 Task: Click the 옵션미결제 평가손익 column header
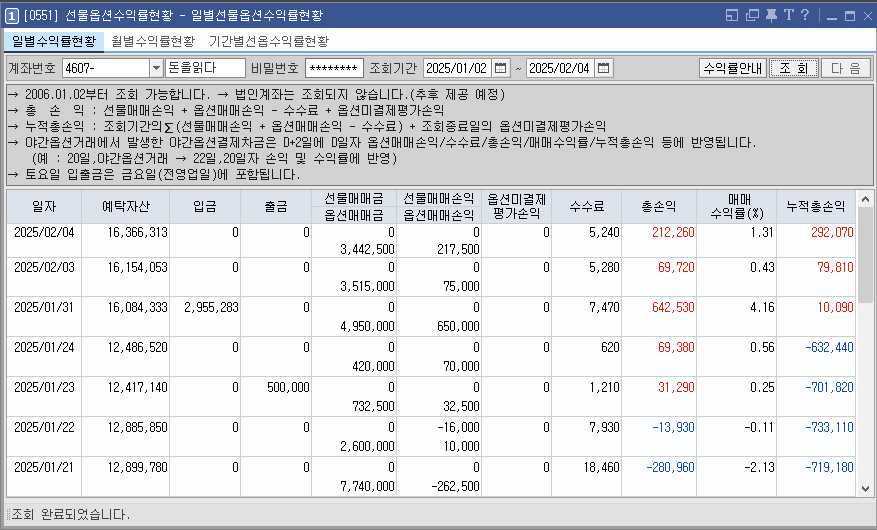[x=517, y=206]
